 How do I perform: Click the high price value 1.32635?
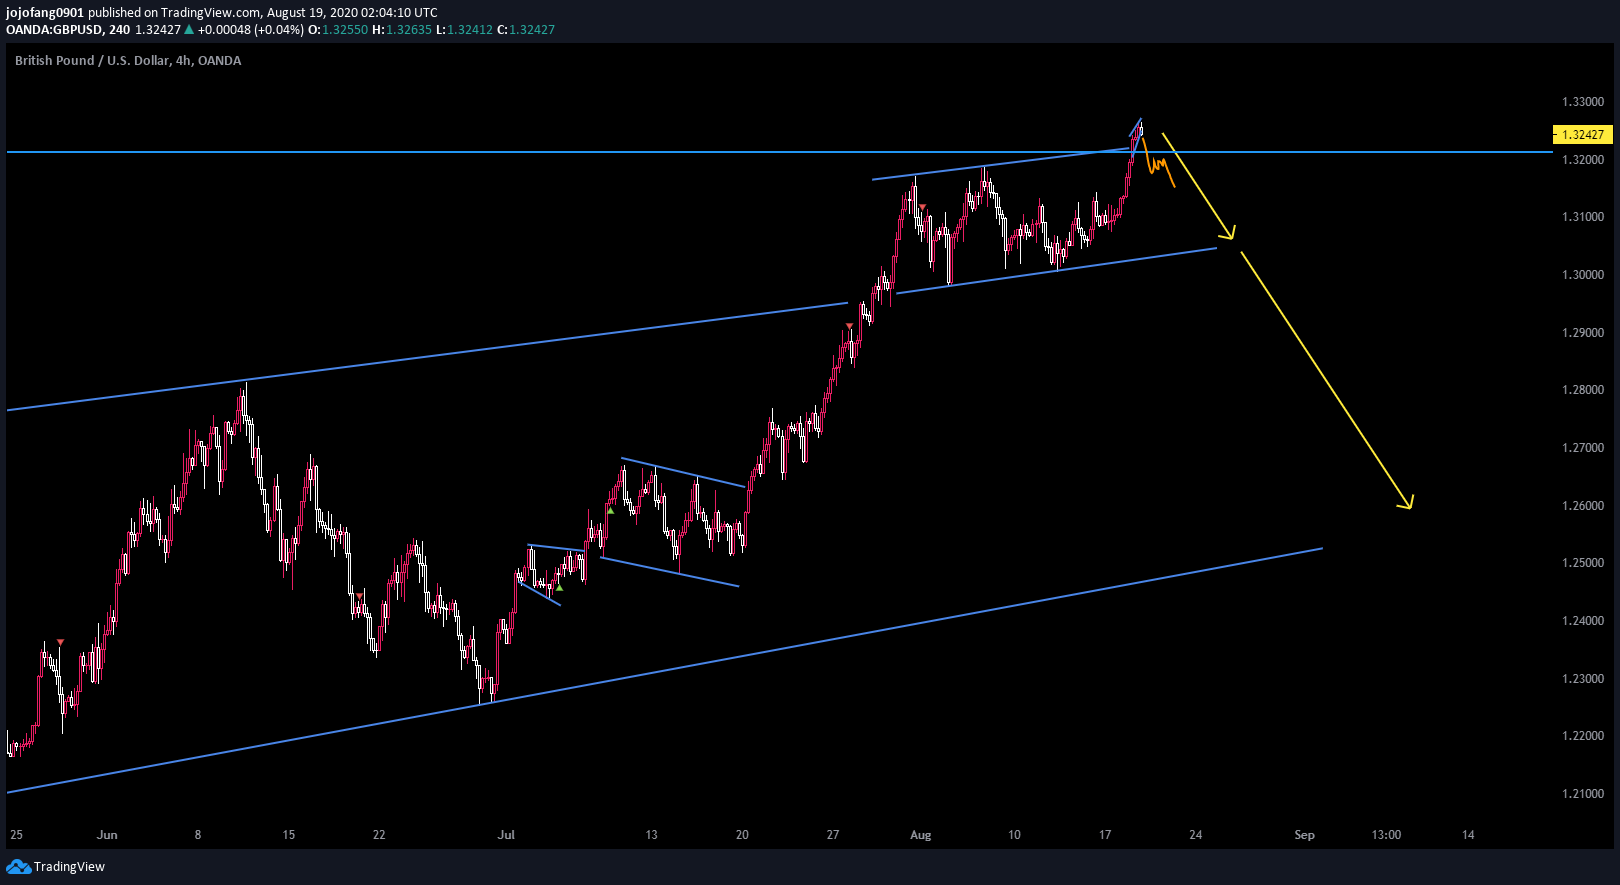[409, 30]
